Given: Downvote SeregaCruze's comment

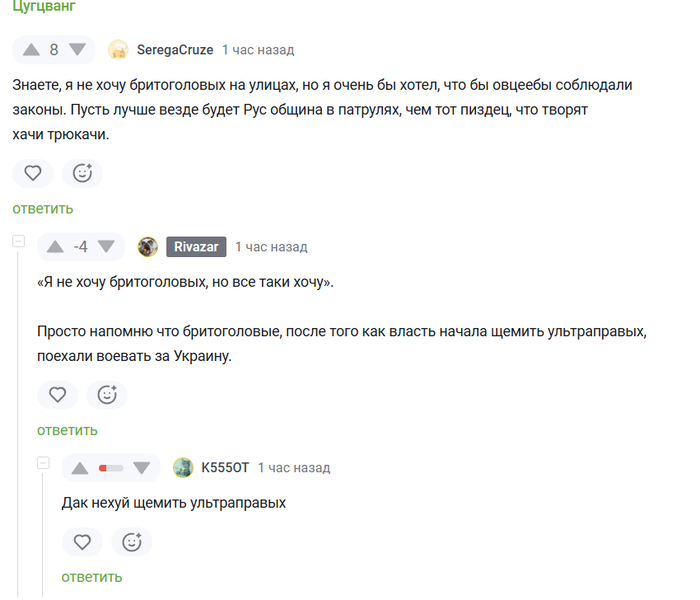Looking at the screenshot, I should (77, 50).
